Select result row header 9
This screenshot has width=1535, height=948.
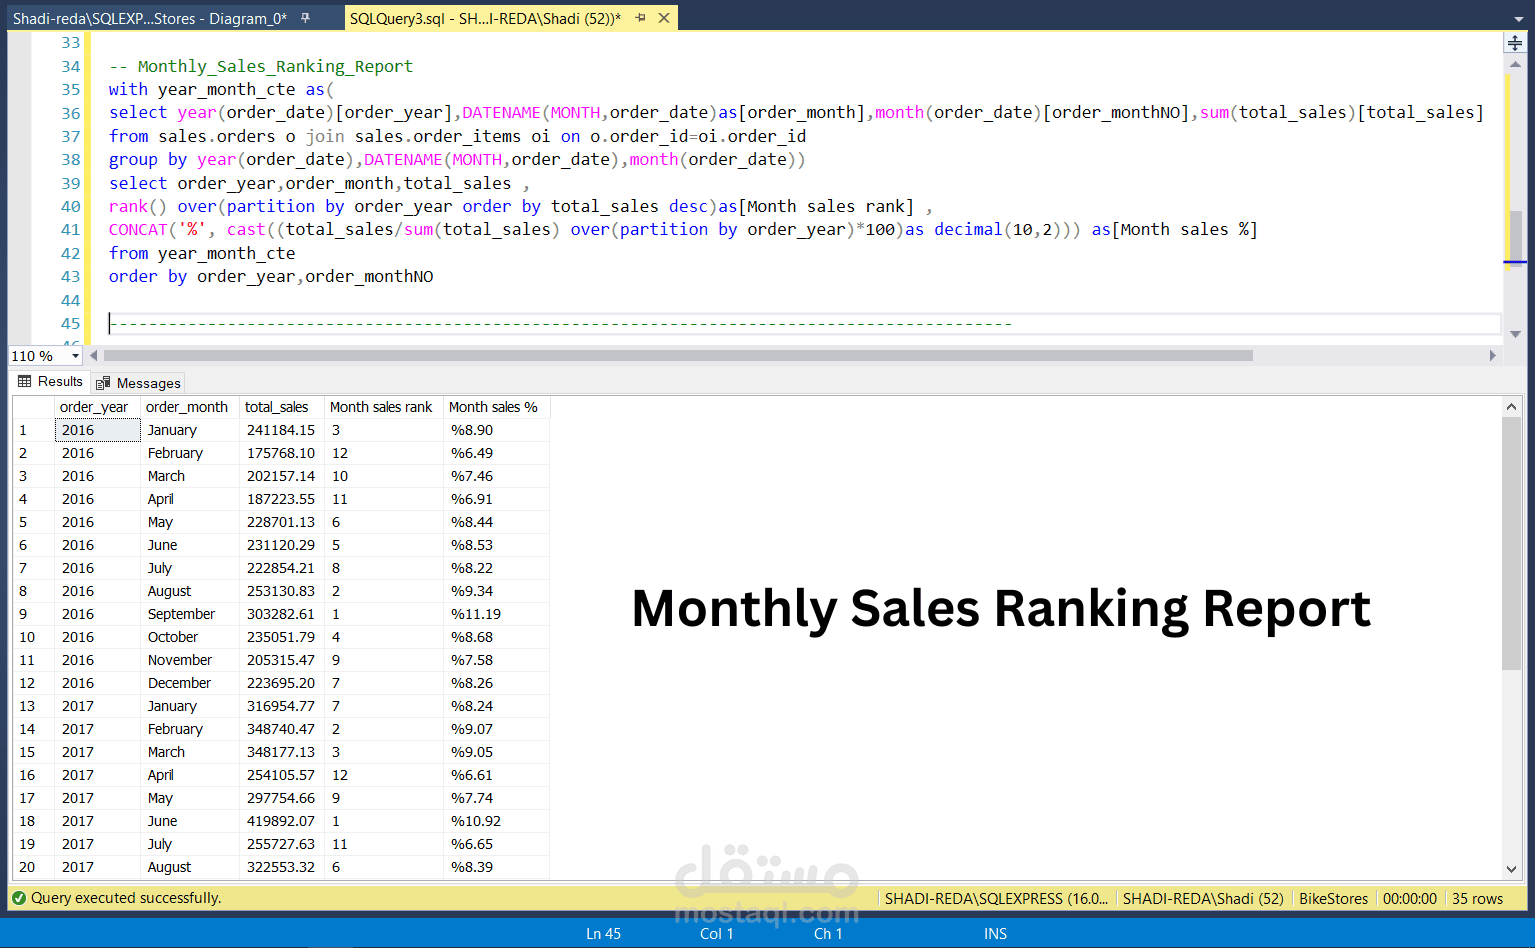point(33,614)
